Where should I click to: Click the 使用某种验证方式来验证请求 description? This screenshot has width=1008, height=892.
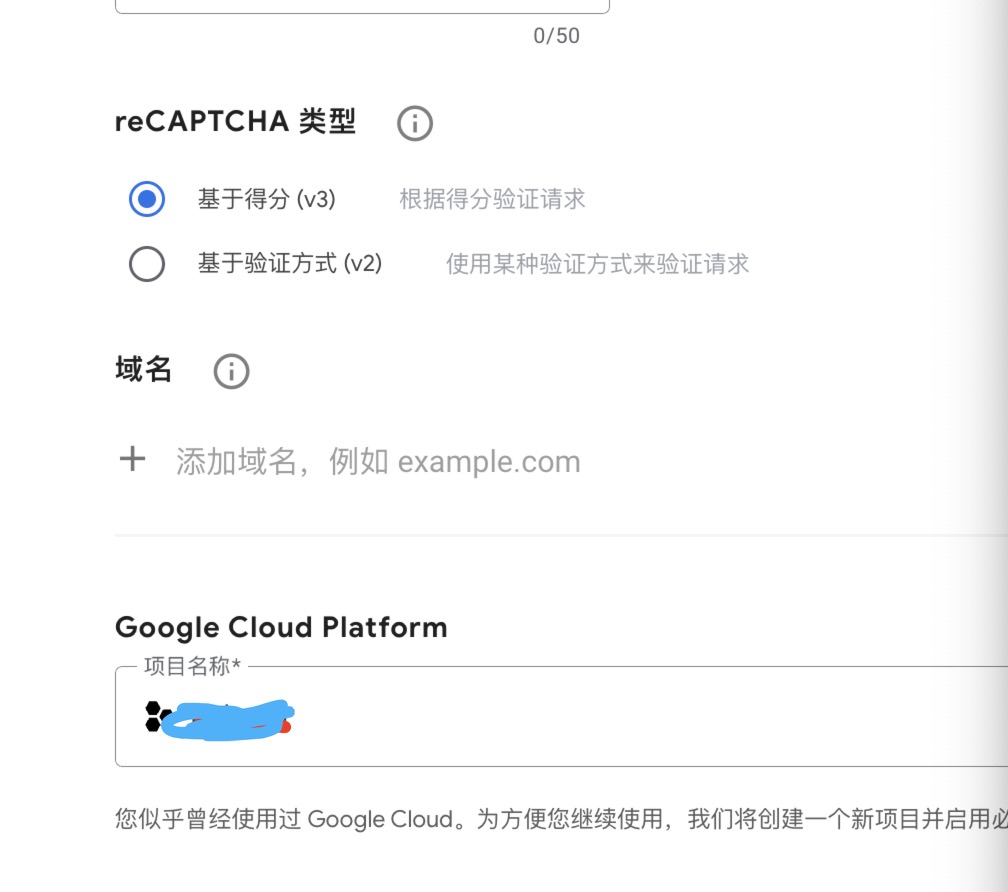(x=598, y=264)
